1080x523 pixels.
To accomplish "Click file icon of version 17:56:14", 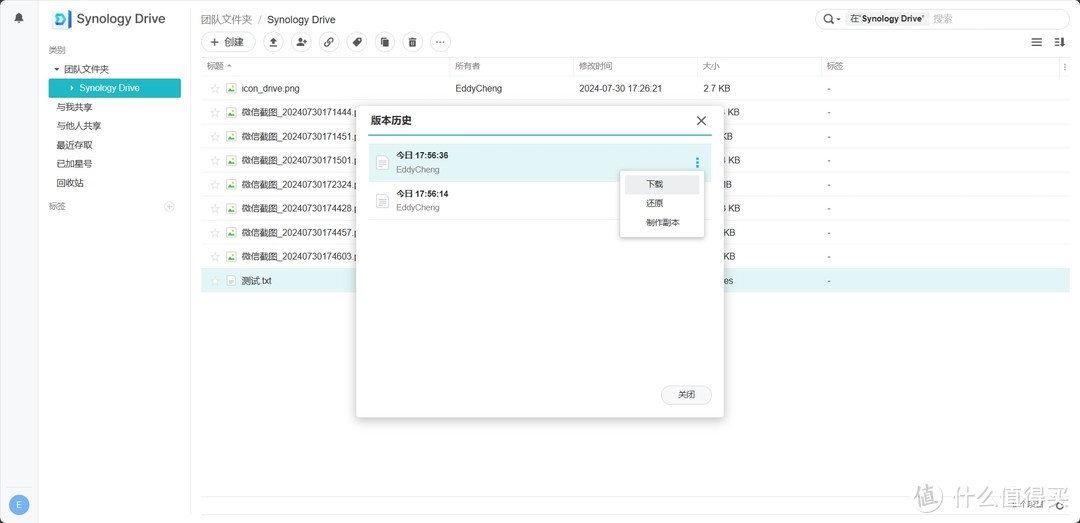I will 382,201.
